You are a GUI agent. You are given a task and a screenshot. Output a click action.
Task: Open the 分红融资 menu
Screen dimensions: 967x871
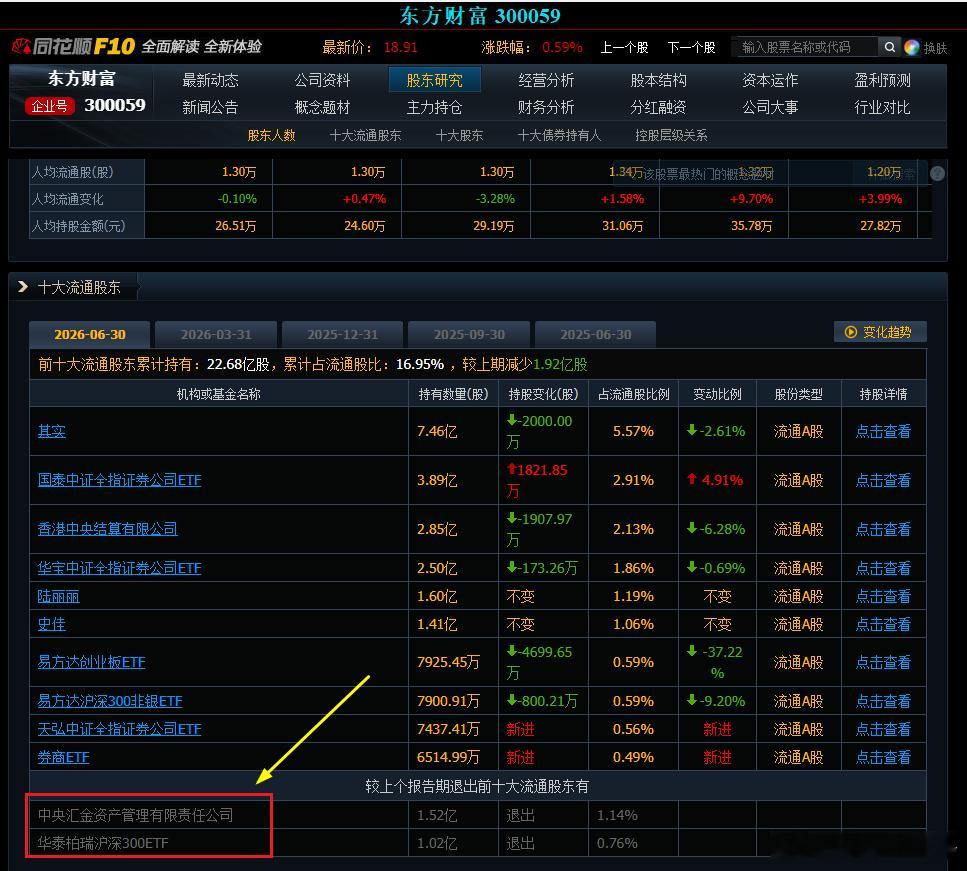click(658, 107)
